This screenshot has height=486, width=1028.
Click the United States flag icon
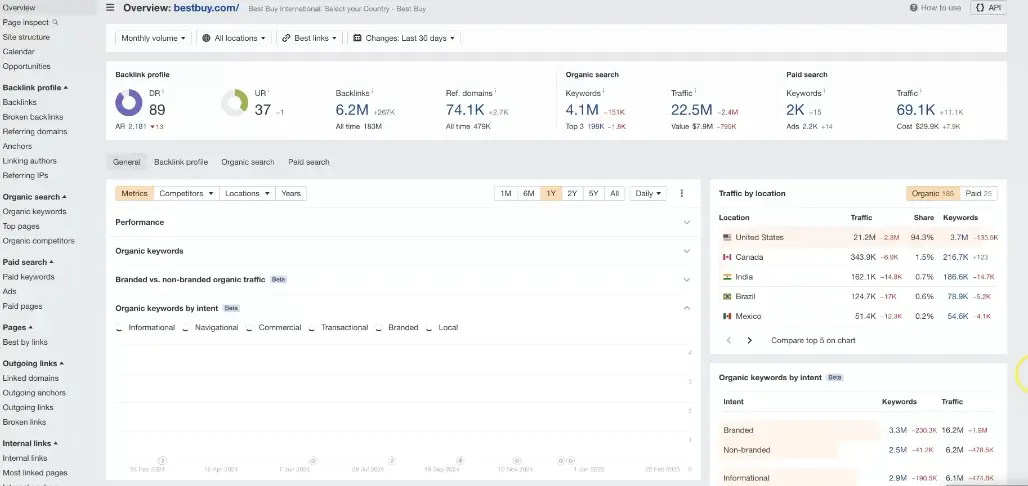tap(726, 237)
